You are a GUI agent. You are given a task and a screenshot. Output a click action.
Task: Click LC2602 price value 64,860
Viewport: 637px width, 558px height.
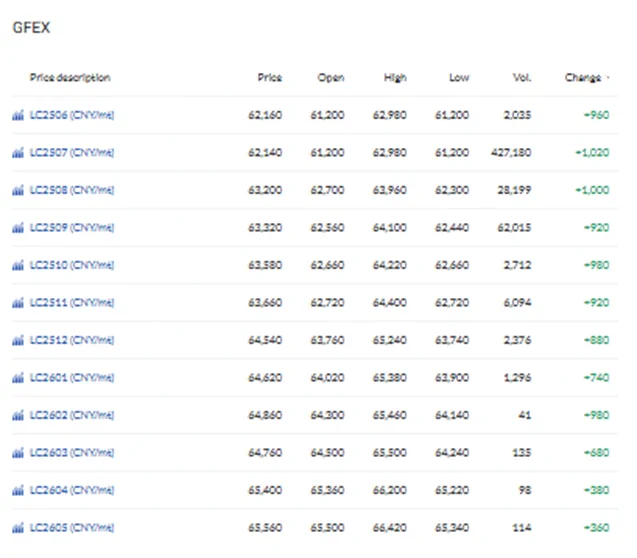tap(265, 415)
